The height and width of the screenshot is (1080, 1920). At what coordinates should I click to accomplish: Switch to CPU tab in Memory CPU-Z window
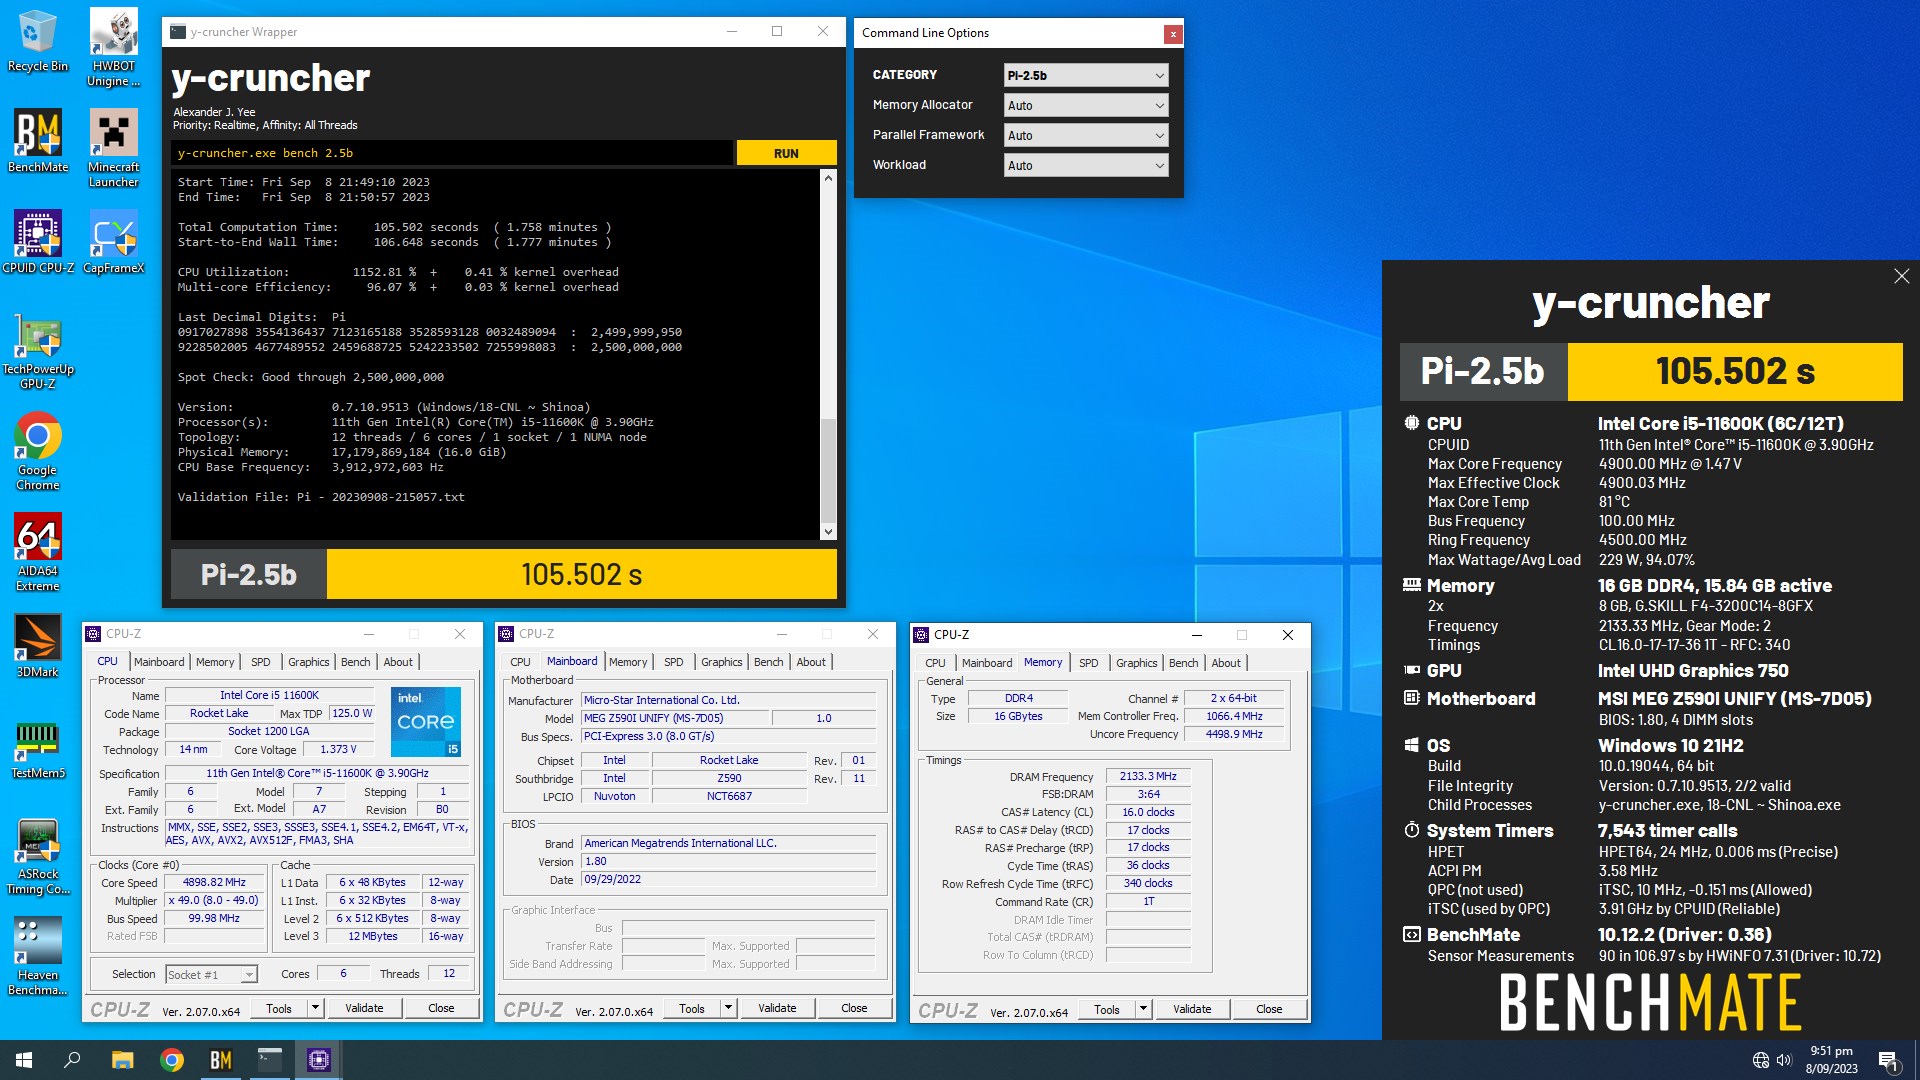935,663
